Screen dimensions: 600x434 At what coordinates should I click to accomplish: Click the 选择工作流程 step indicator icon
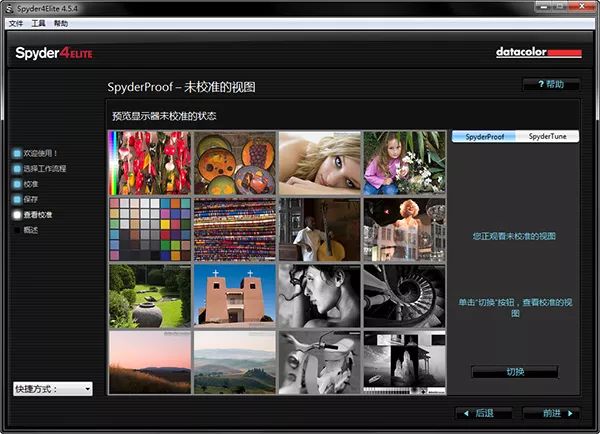pyautogui.click(x=17, y=169)
